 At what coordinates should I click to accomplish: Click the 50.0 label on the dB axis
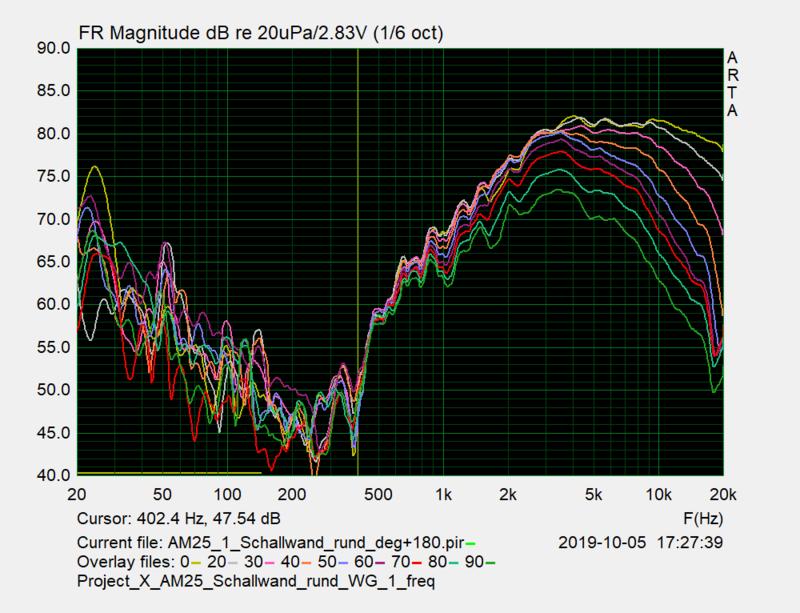coord(54,390)
